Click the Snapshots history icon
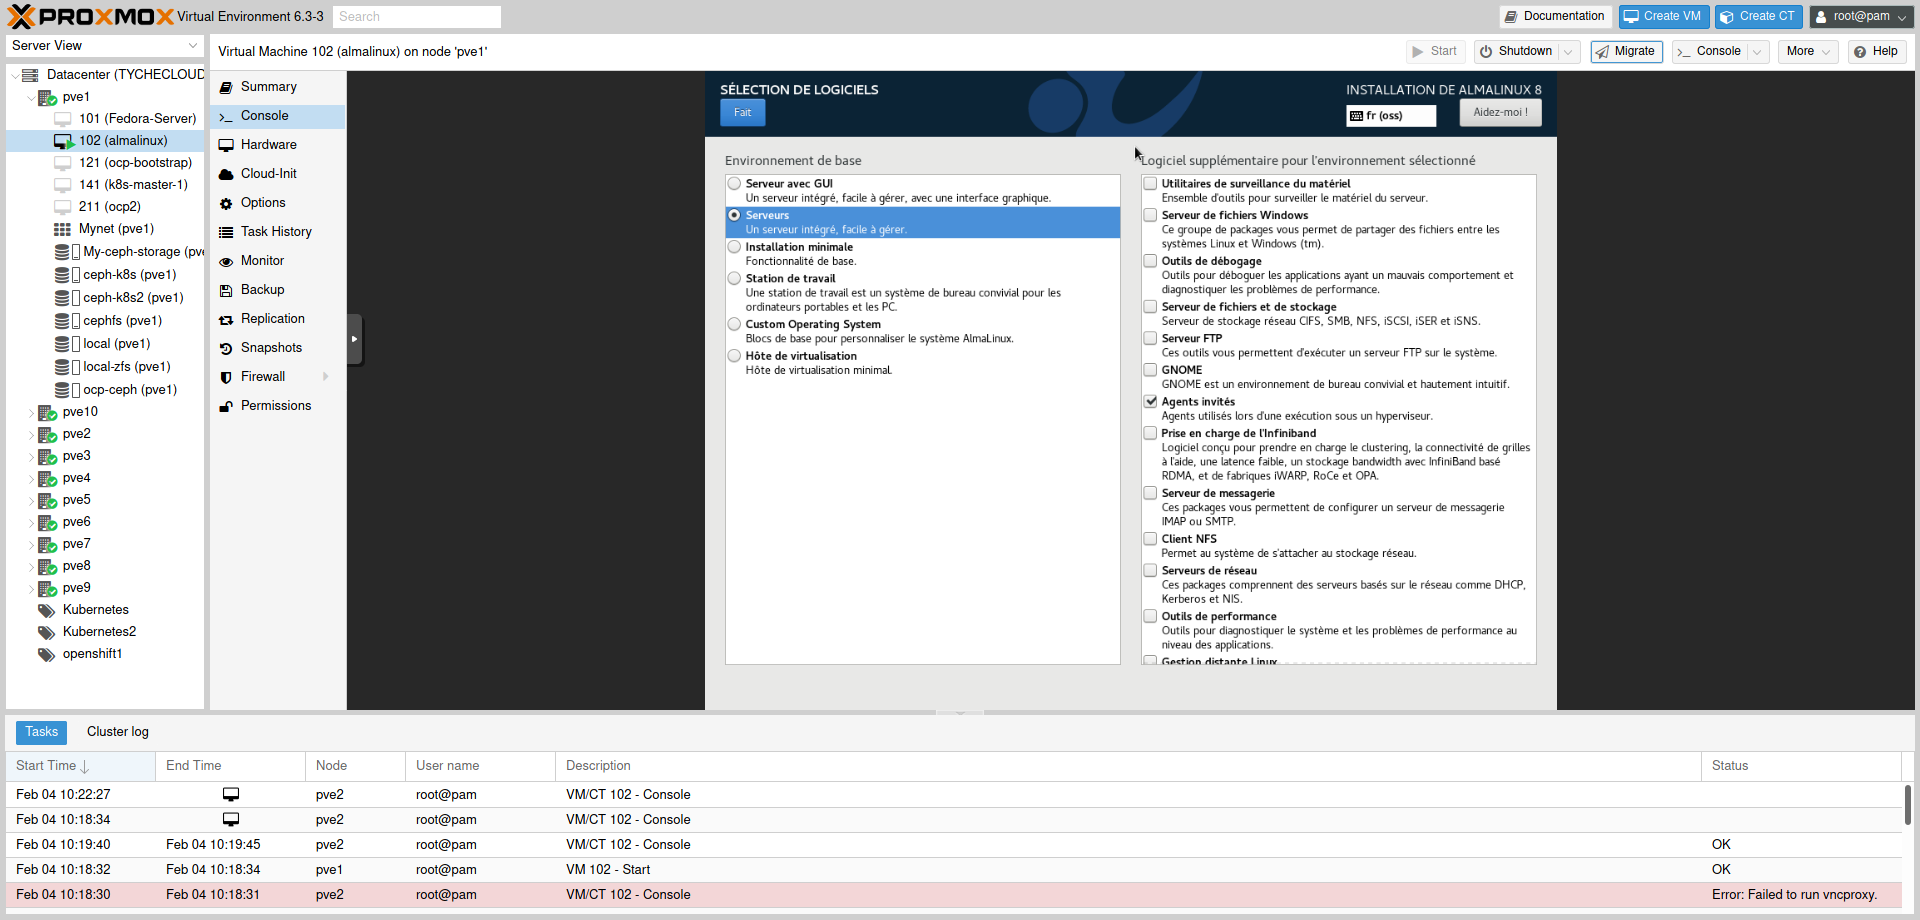The height and width of the screenshot is (920, 1920). pyautogui.click(x=226, y=348)
